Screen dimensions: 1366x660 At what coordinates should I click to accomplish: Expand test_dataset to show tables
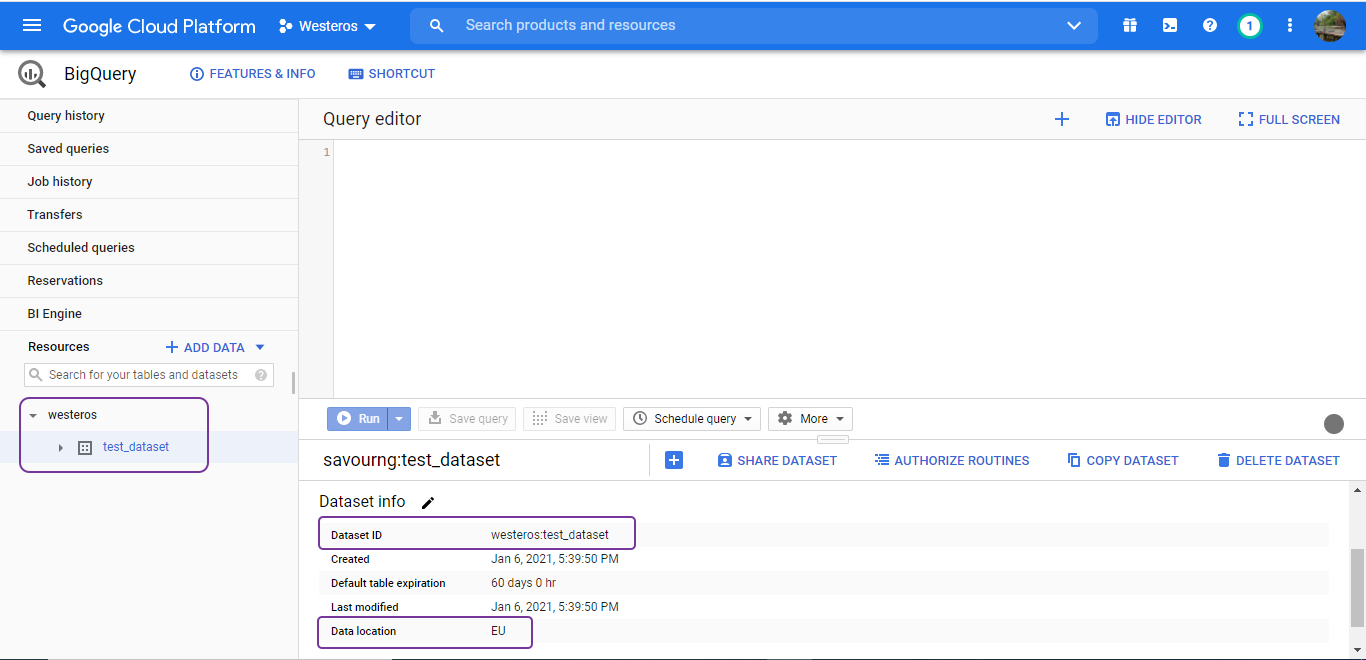(60, 447)
